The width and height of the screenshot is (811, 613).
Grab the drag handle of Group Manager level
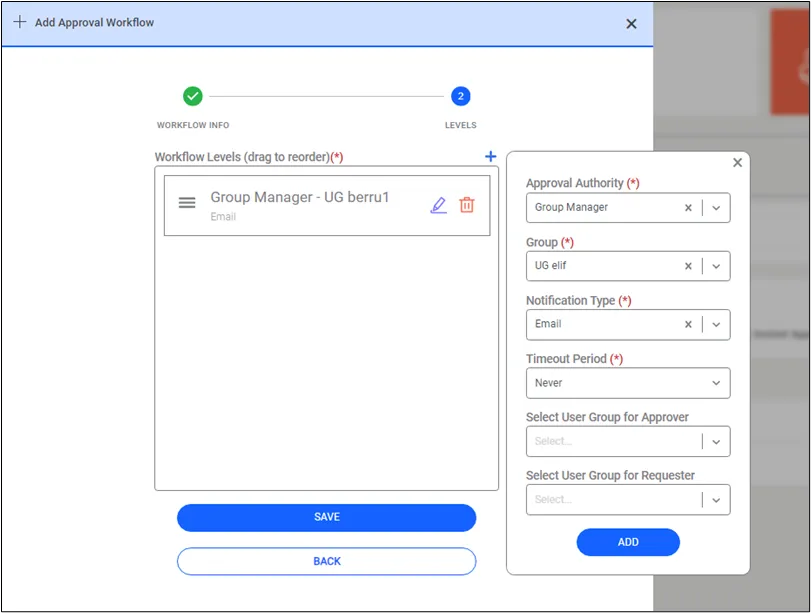[187, 202]
